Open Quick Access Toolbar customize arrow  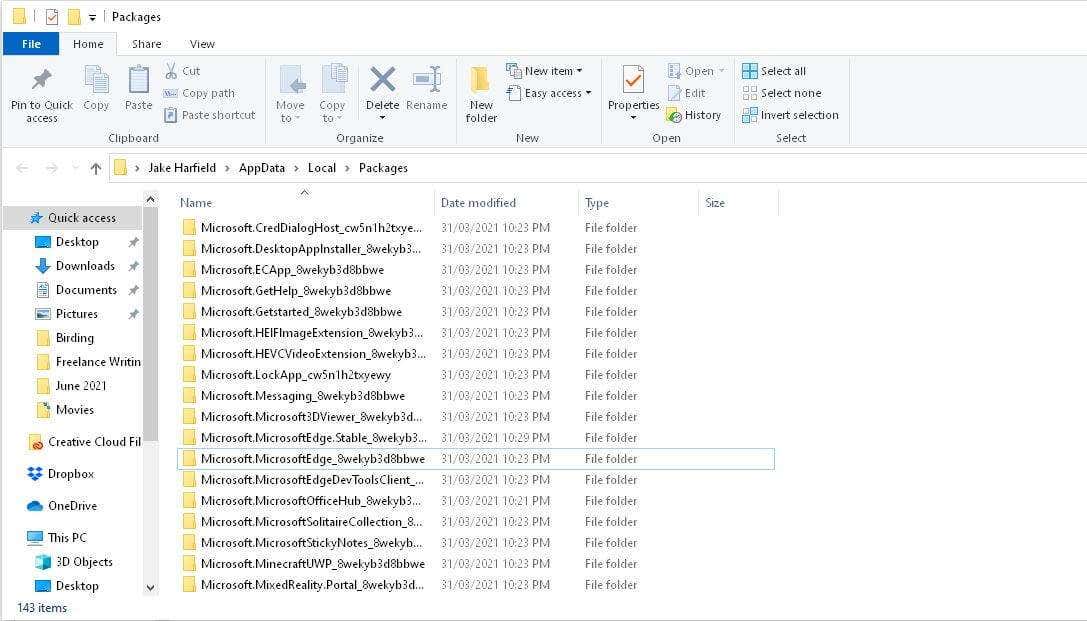92,17
